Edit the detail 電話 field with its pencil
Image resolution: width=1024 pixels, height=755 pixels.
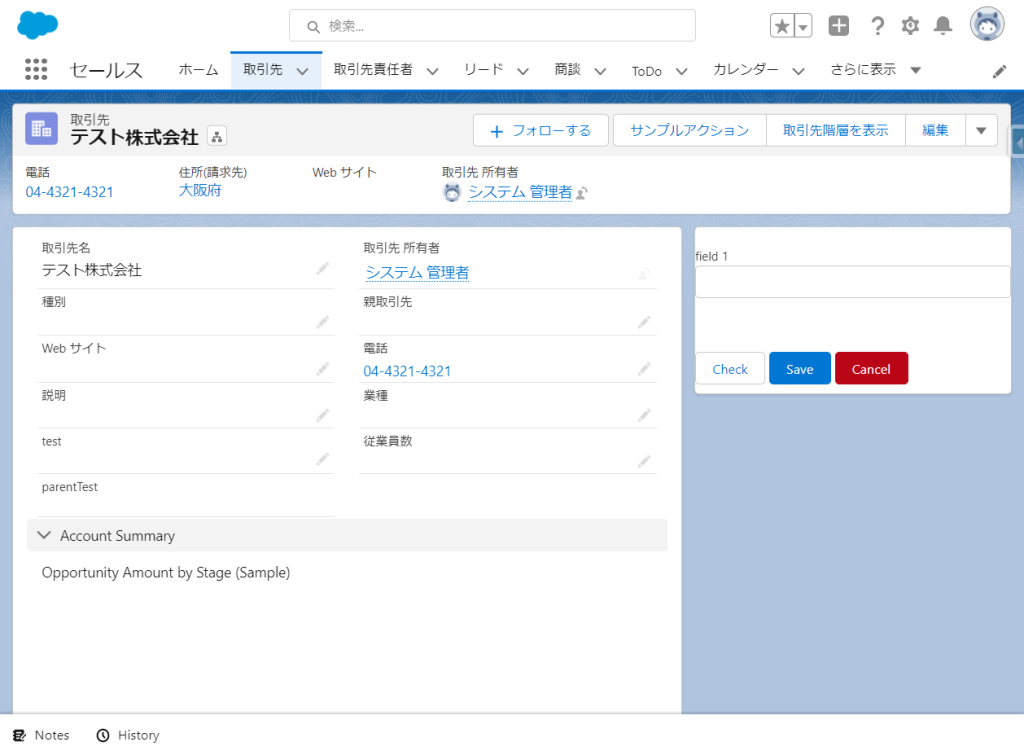pyautogui.click(x=644, y=370)
